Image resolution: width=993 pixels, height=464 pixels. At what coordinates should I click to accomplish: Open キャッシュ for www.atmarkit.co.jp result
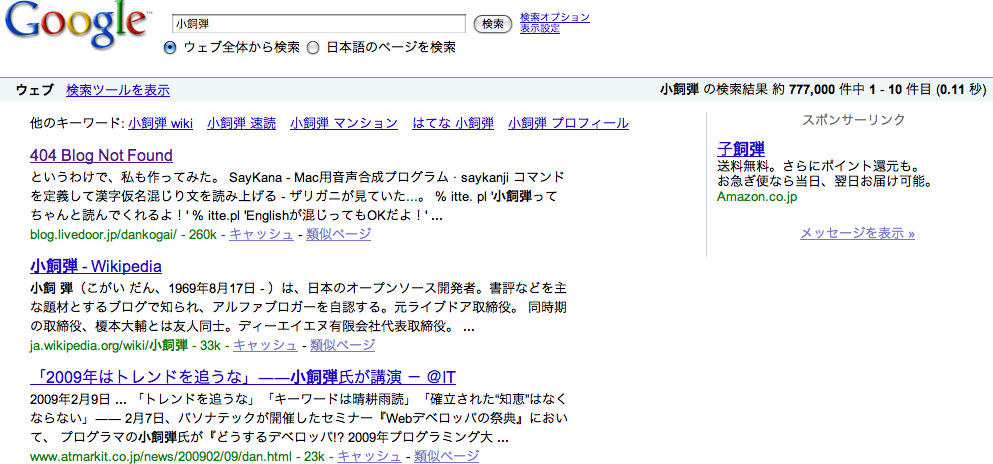pyautogui.click(x=369, y=456)
